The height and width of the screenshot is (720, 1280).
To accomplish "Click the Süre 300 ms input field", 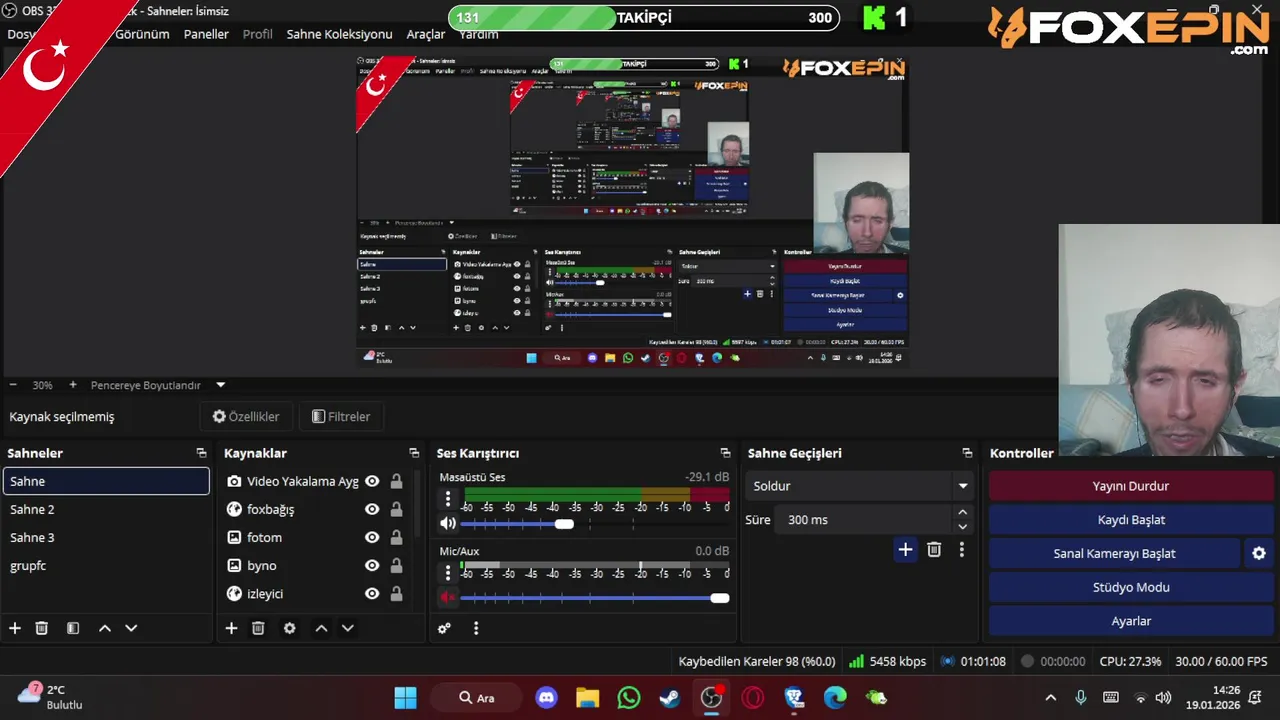I will (x=866, y=520).
